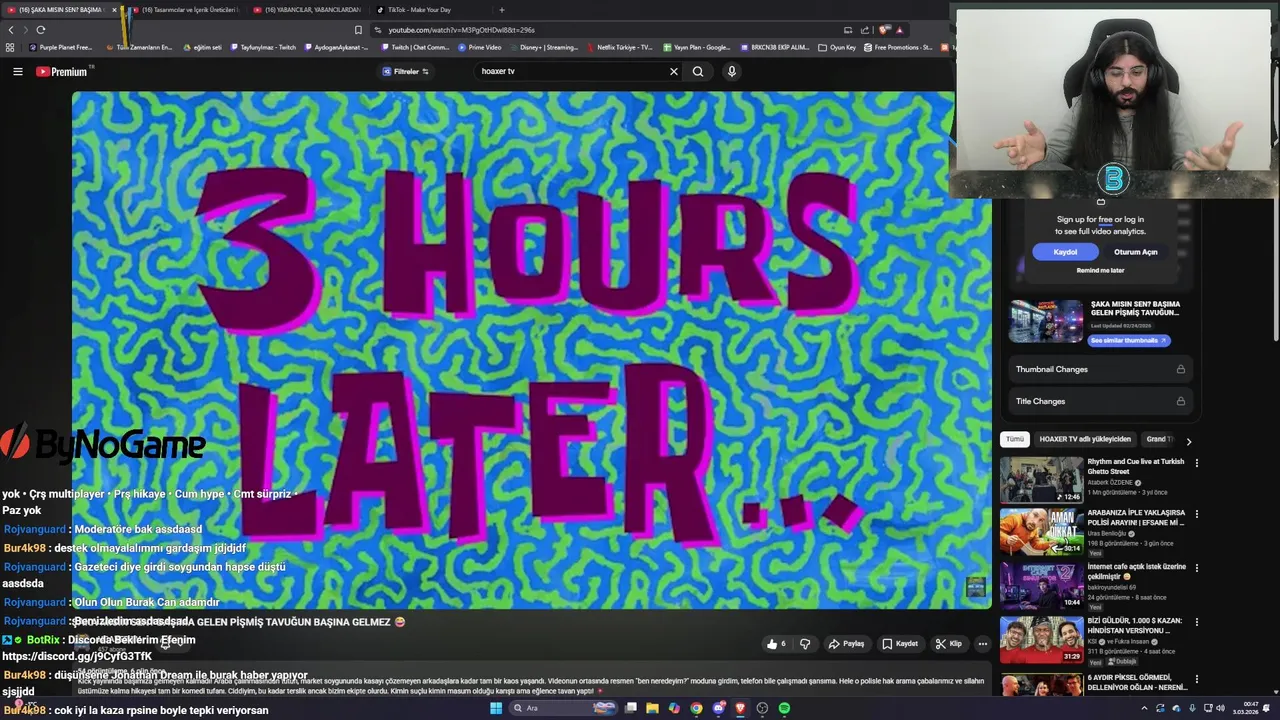1280x720 pixels.
Task: Toggle video miniplayer icon at corner
Action: tap(975, 587)
